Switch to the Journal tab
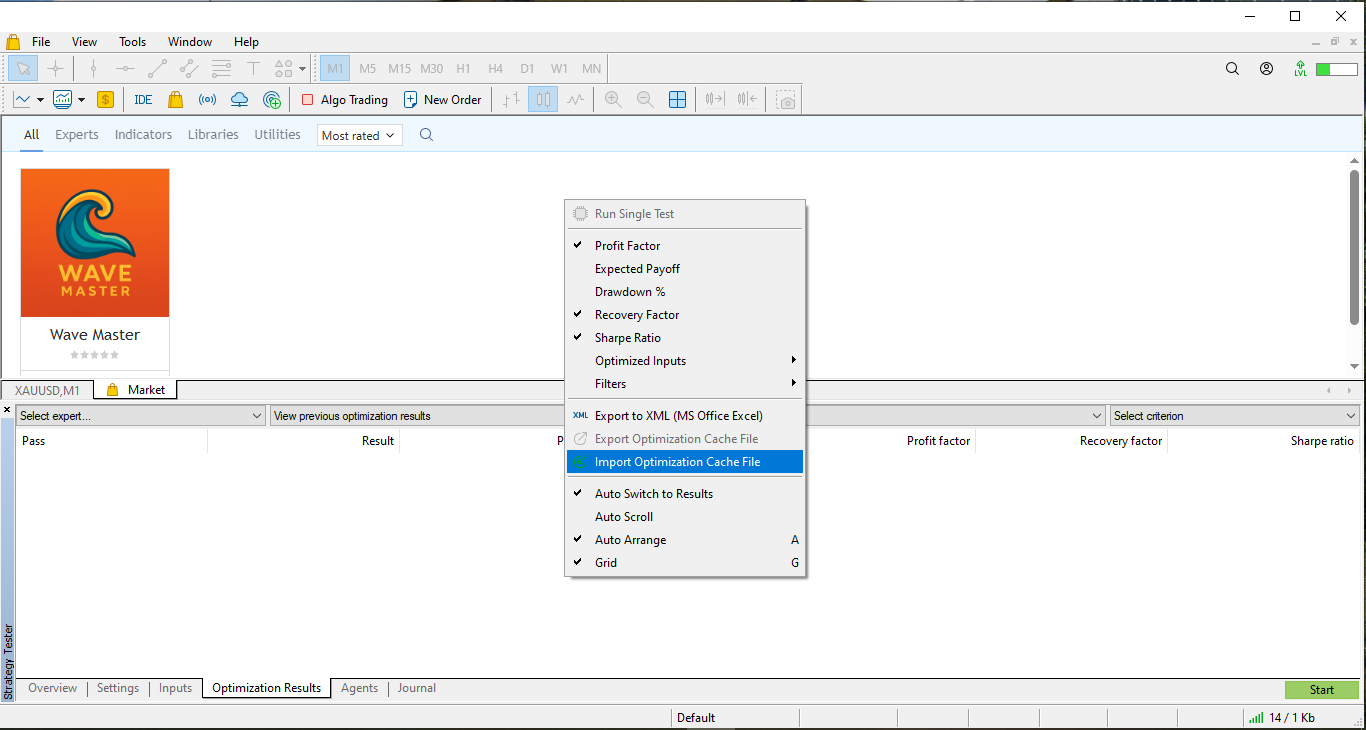The width and height of the screenshot is (1366, 730). point(416,688)
